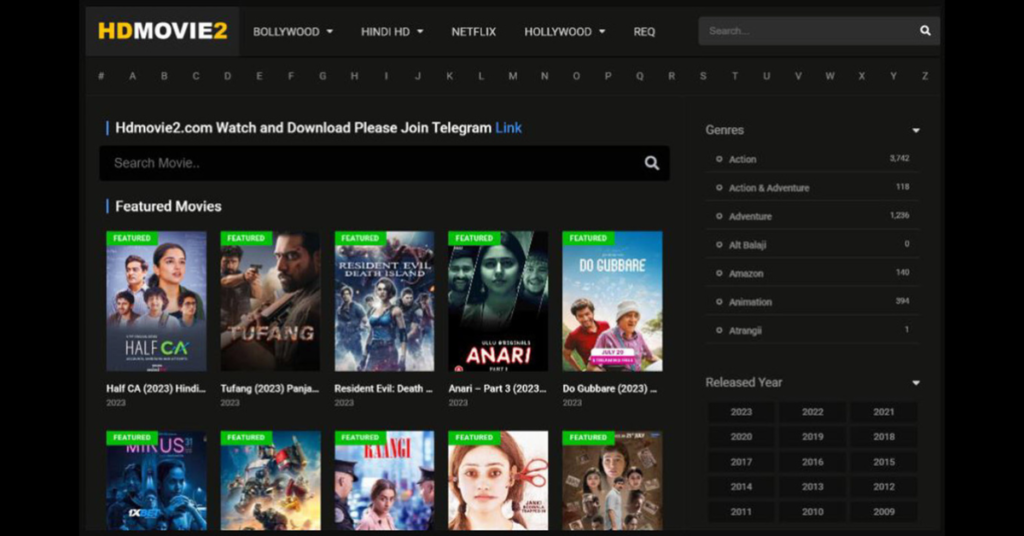Open the Do Gubbare movie poster
The image size is (1024, 536).
point(613,301)
